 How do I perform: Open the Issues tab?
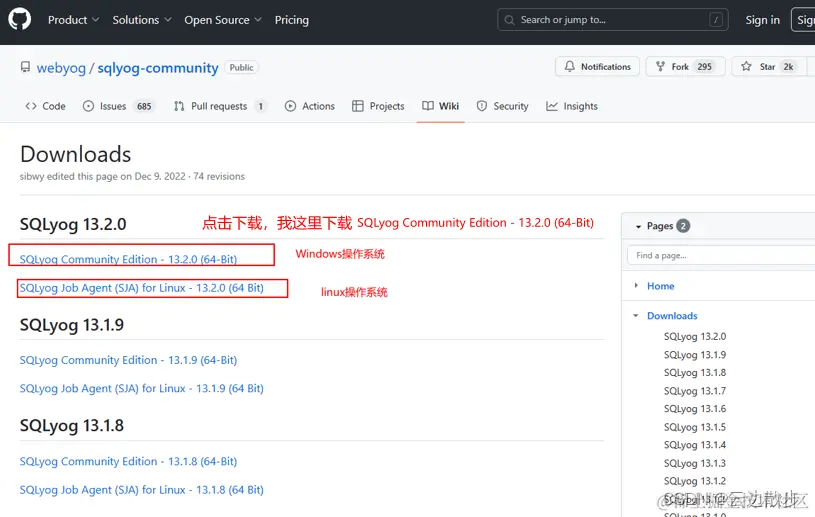tap(119, 106)
